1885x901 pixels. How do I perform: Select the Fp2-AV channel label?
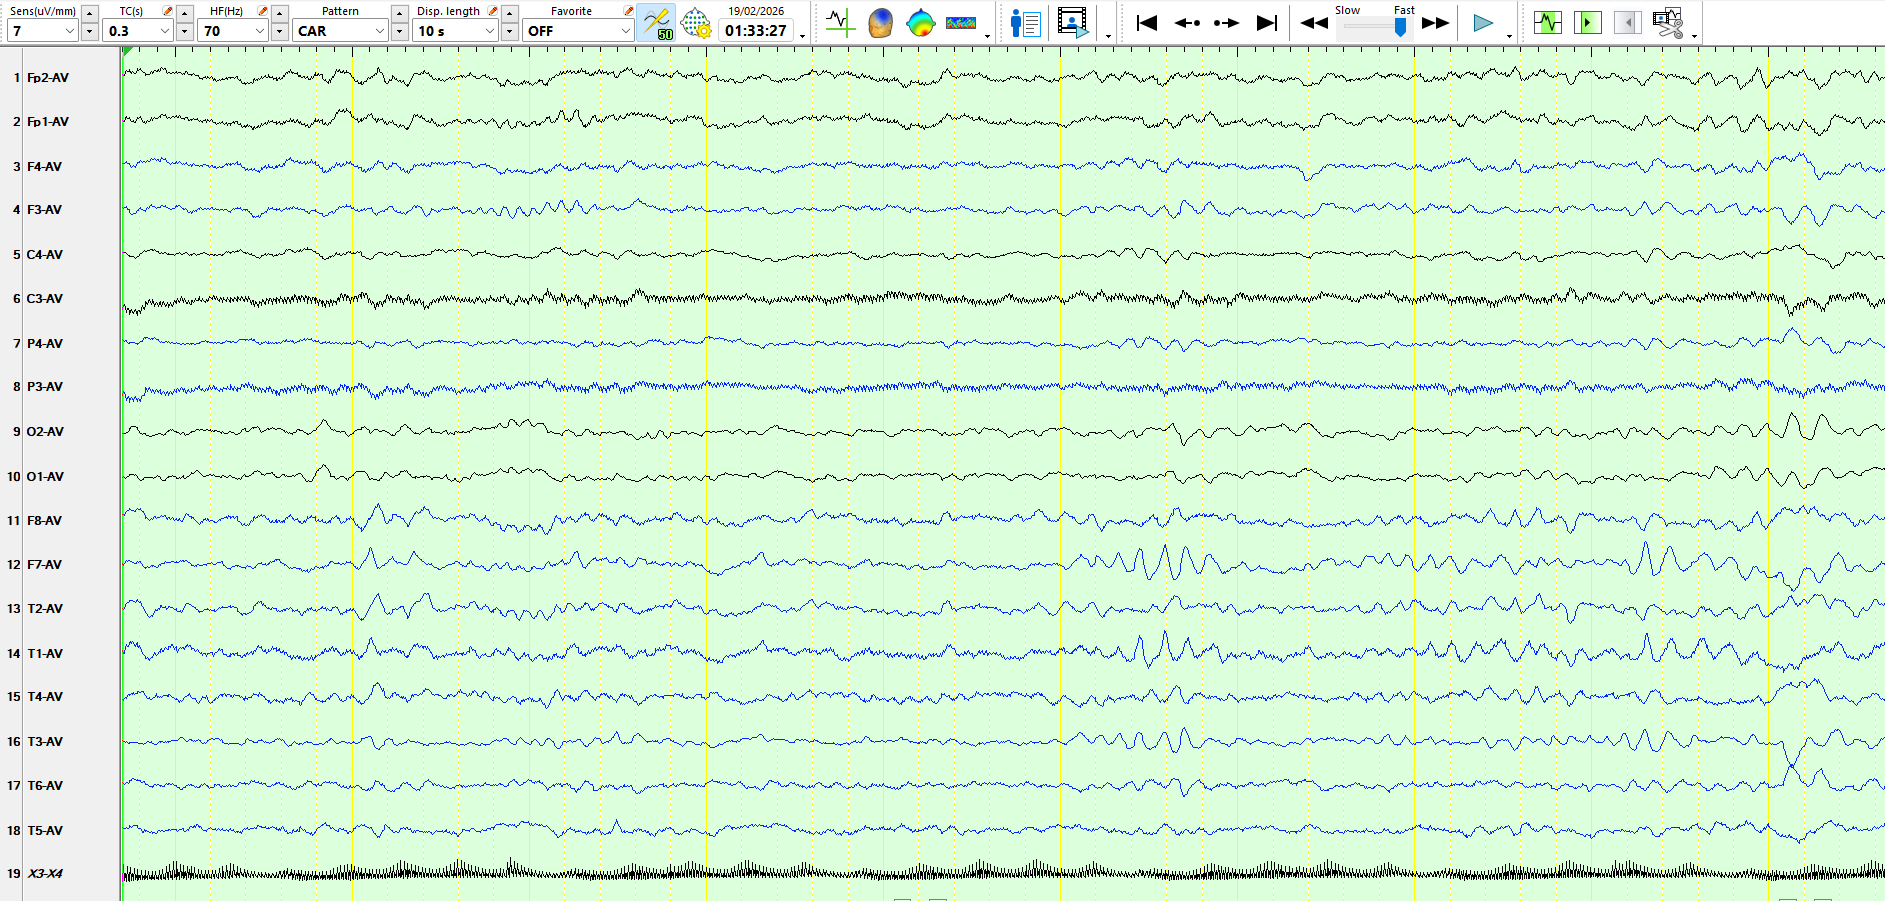coord(48,77)
